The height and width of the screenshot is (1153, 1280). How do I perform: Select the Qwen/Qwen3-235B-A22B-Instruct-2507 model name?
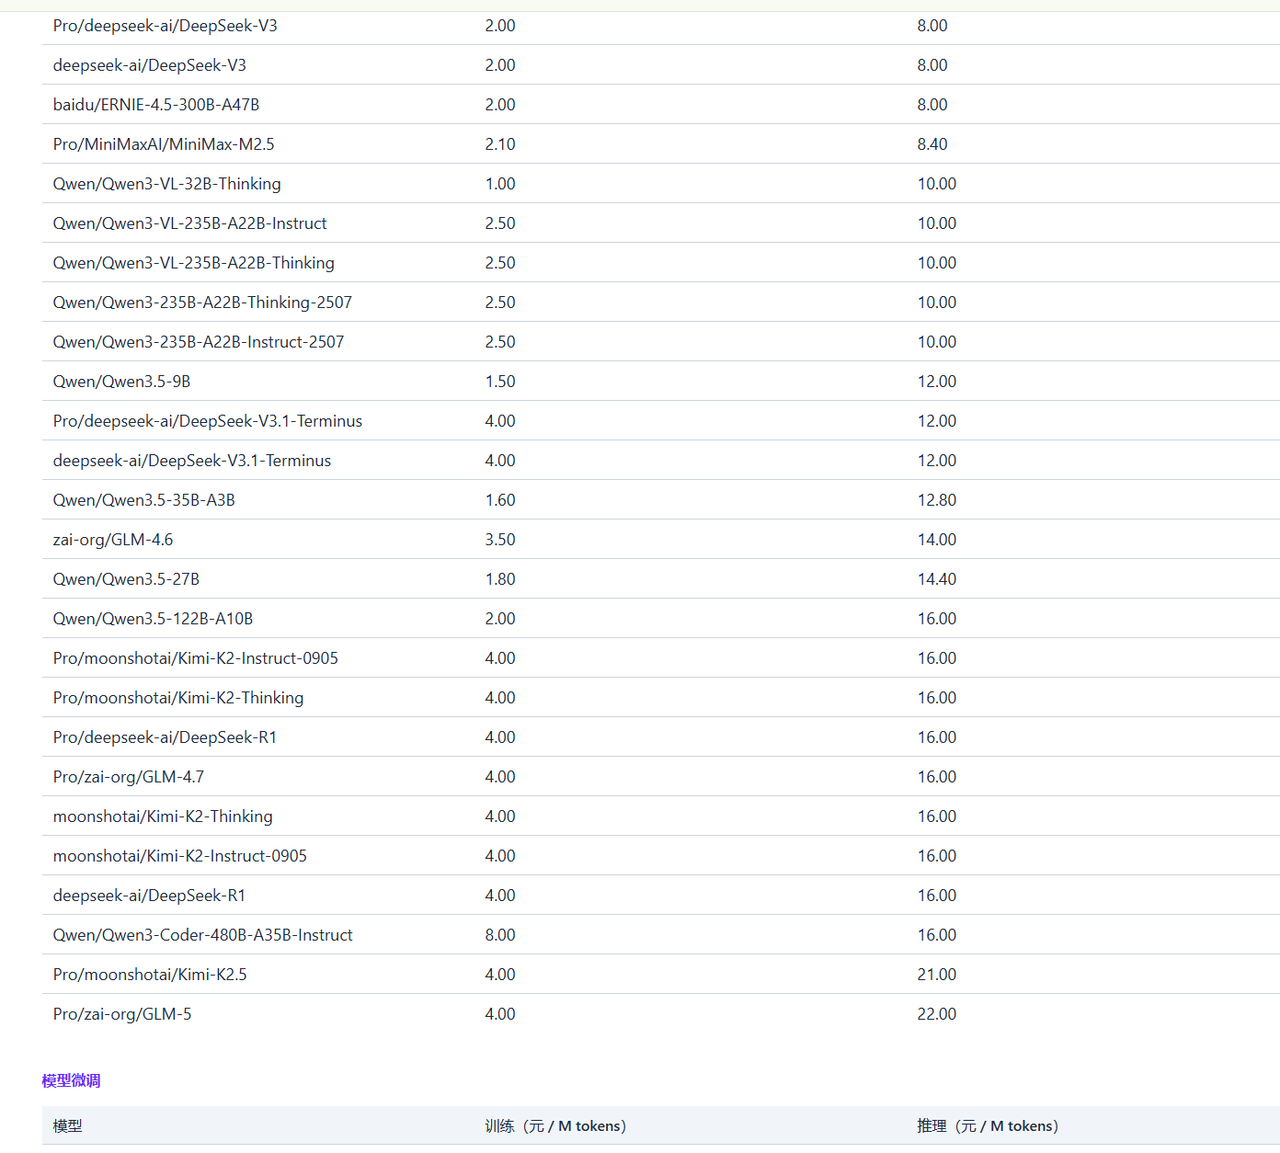[199, 342]
